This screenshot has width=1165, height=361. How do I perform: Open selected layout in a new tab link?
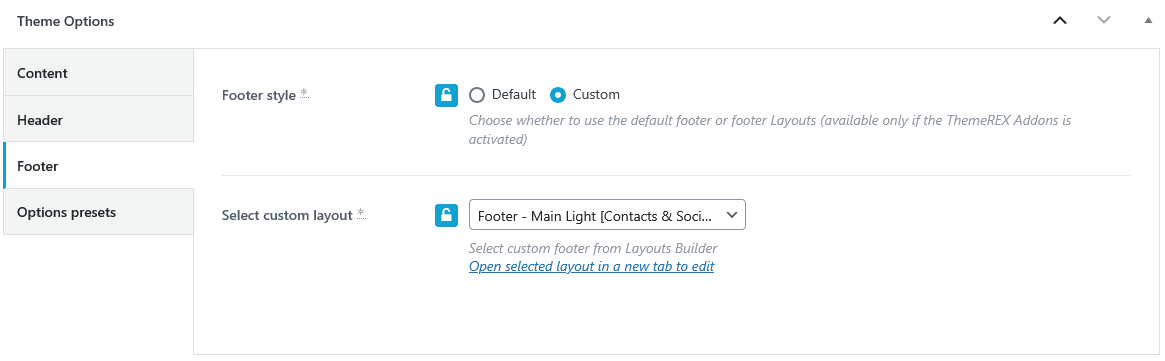click(591, 267)
